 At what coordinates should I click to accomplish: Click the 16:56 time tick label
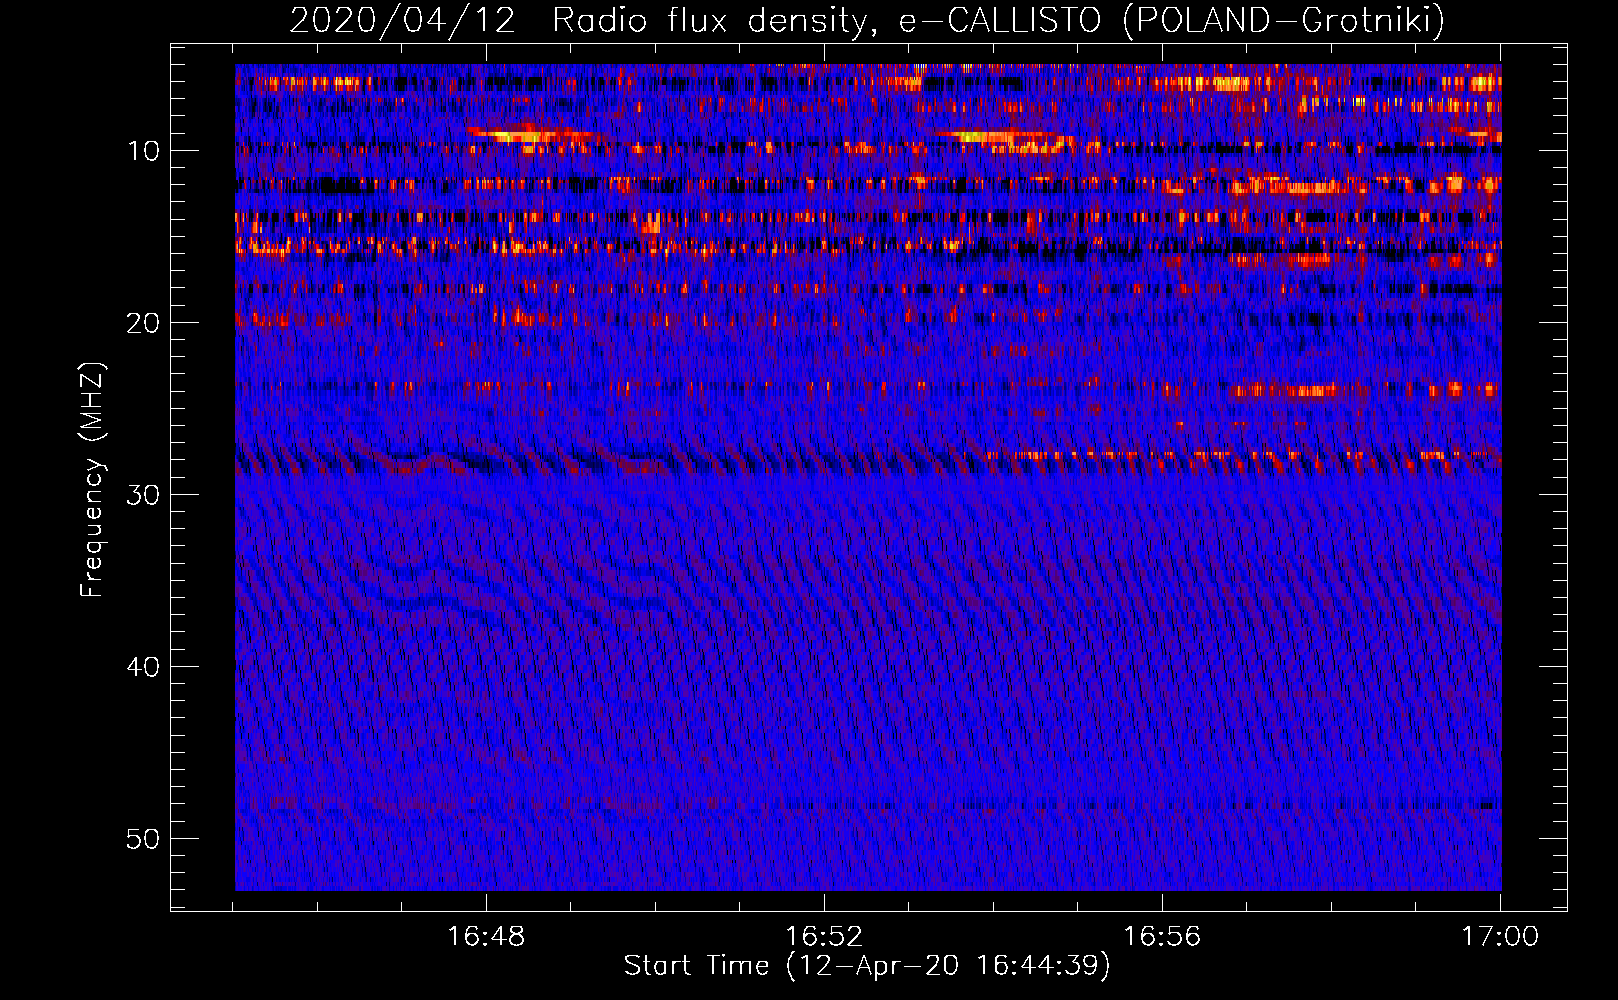pos(1162,937)
